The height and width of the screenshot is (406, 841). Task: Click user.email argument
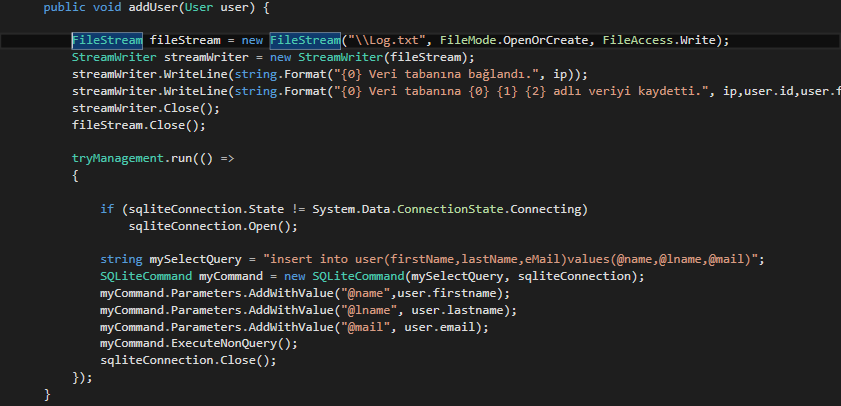coord(440,327)
